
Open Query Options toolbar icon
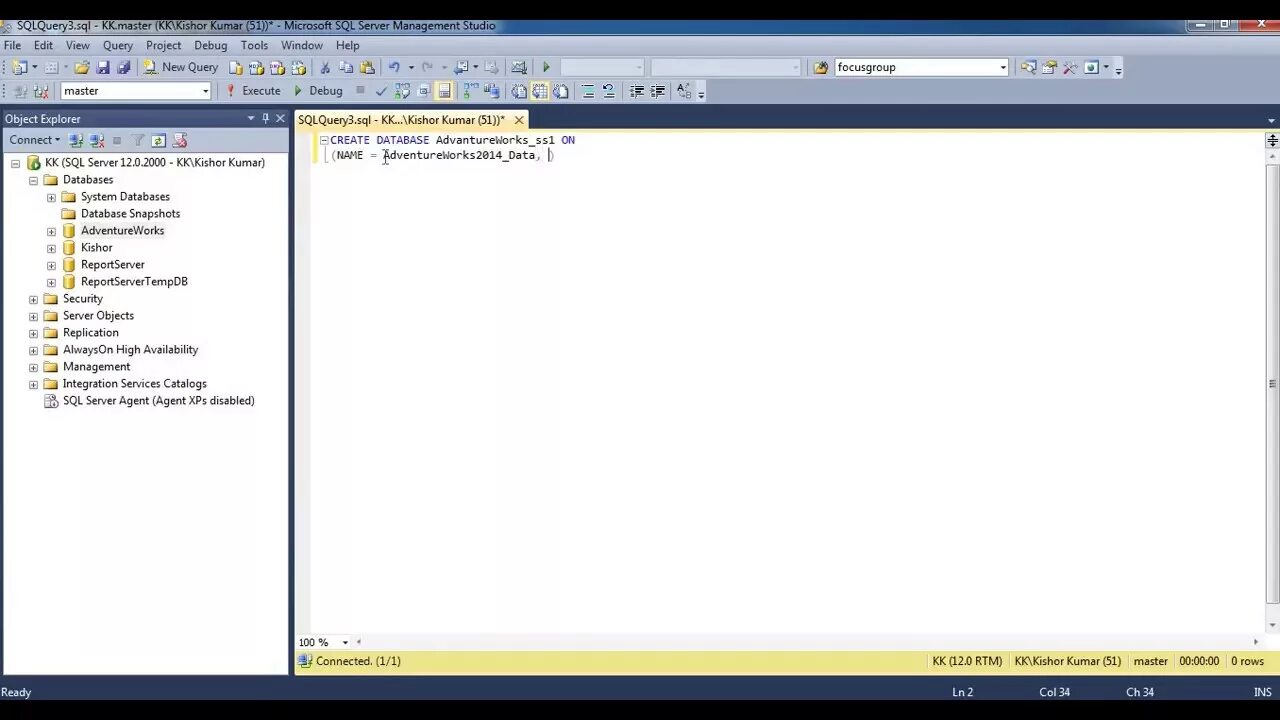(x=423, y=91)
